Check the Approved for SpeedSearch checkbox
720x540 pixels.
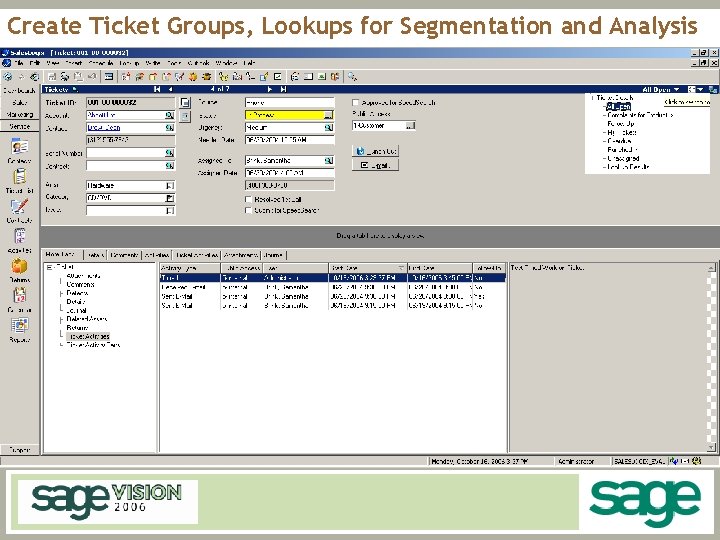pos(356,102)
